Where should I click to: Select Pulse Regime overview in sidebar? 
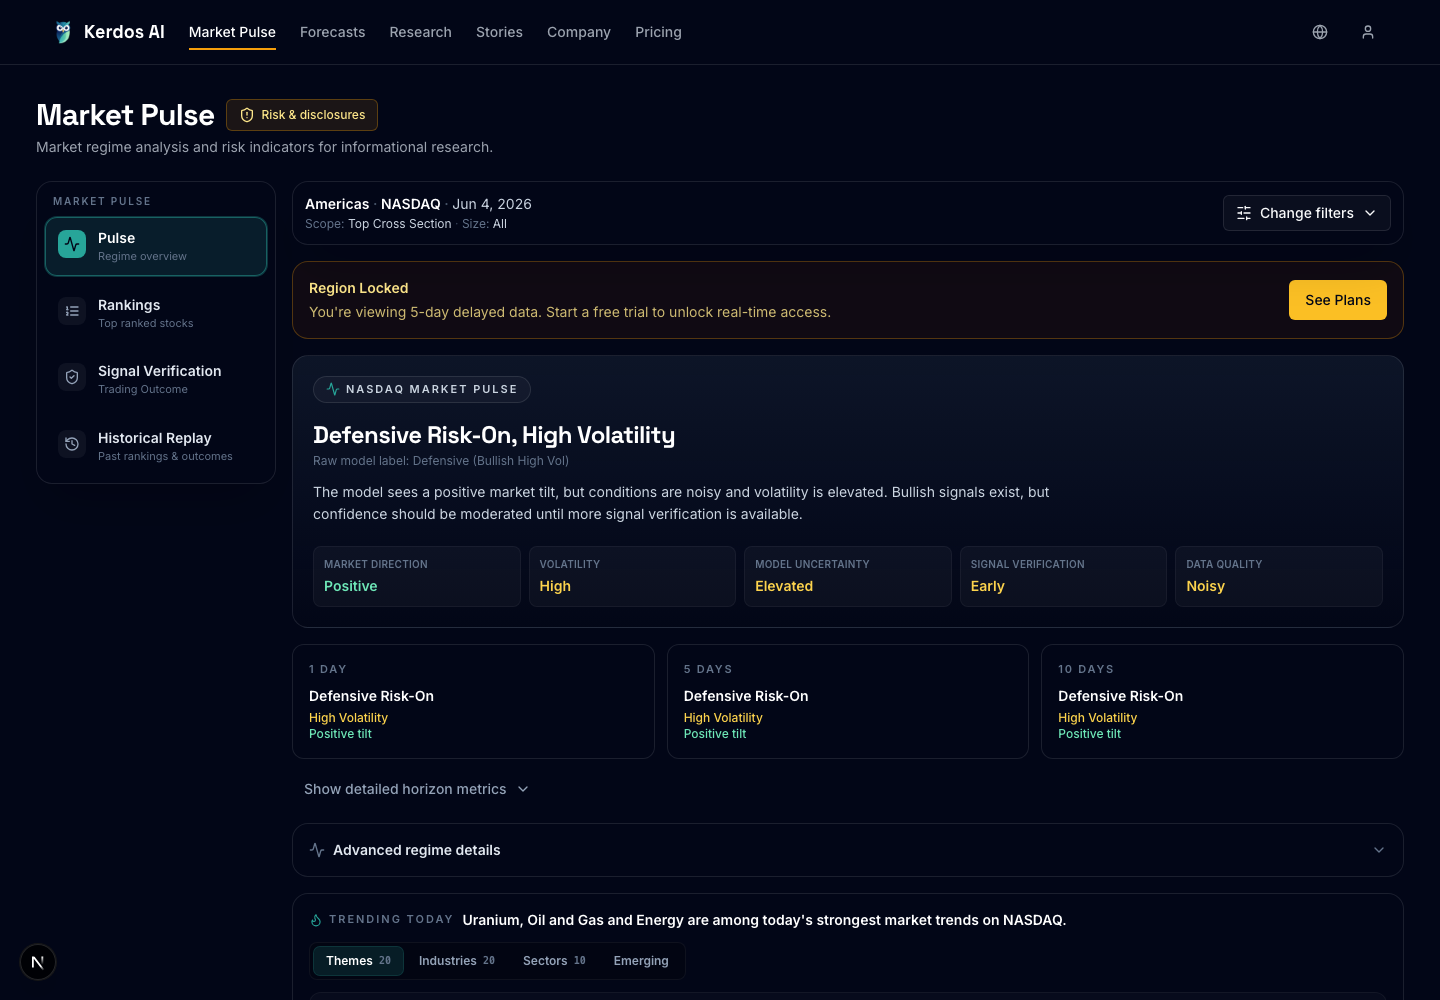(156, 246)
